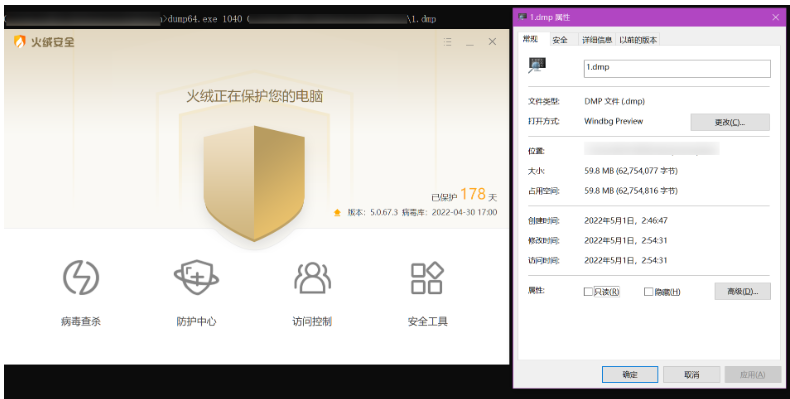This screenshot has height=399, width=790.
Task: Click the 火绒正在保护您的电脑 headline
Action: (x=254, y=96)
